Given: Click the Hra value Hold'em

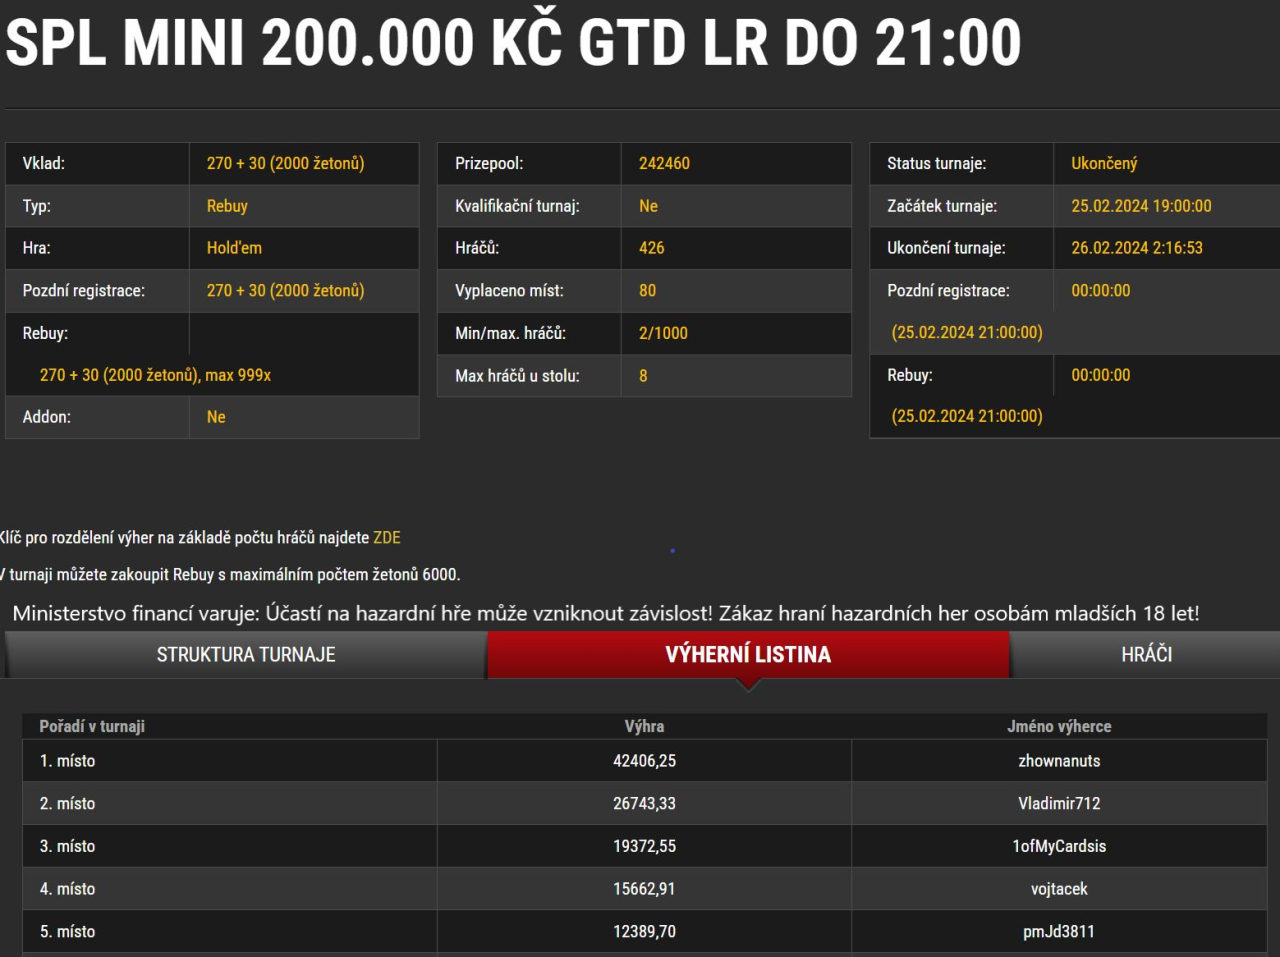Looking at the screenshot, I should click(x=234, y=248).
